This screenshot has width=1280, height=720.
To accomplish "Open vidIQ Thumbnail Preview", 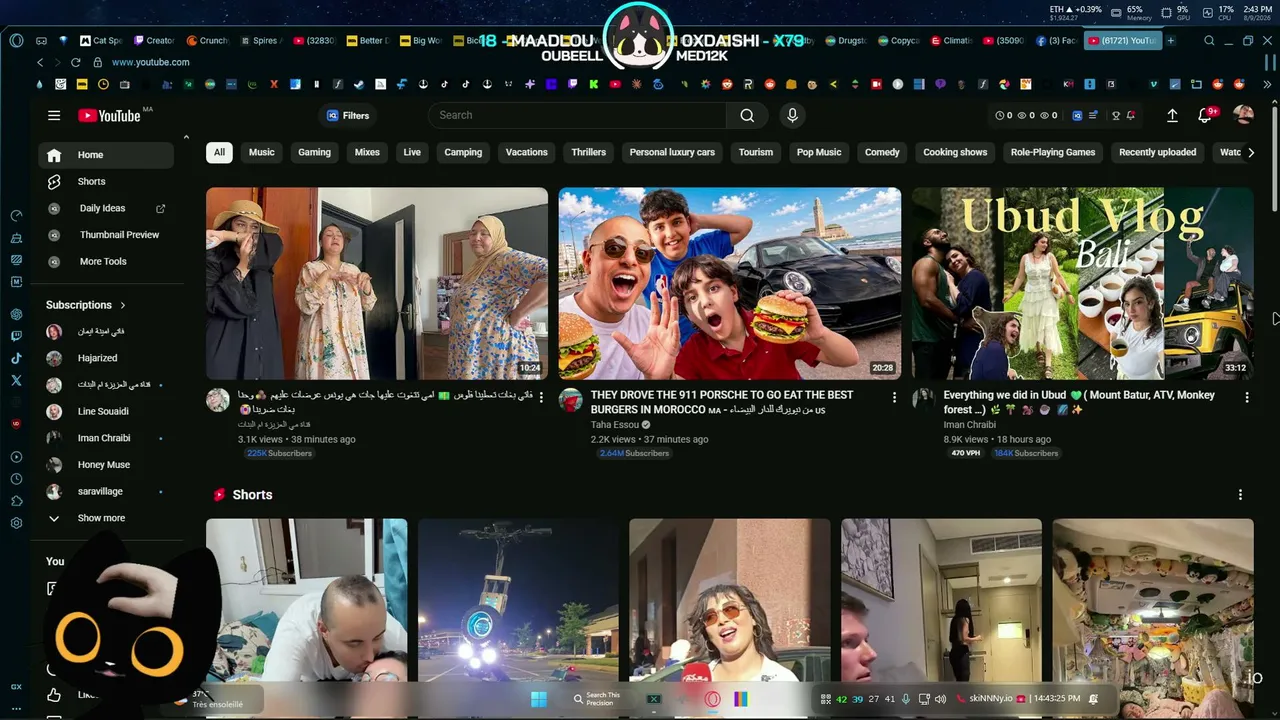I will pos(106,235).
